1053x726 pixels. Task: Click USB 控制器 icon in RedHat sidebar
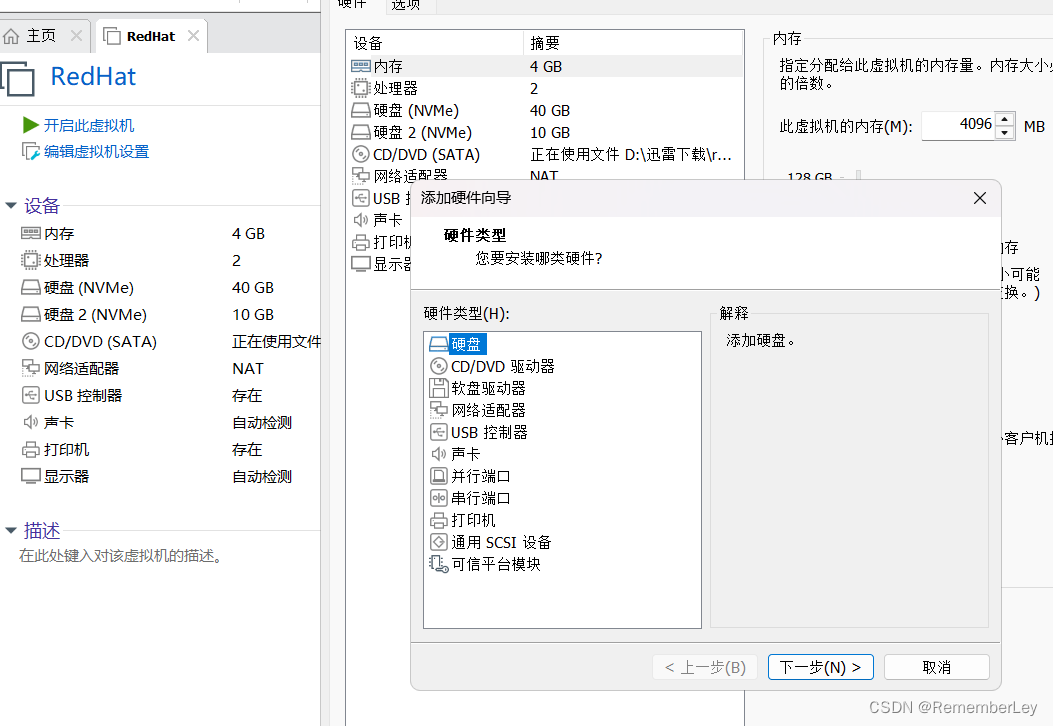(31, 395)
